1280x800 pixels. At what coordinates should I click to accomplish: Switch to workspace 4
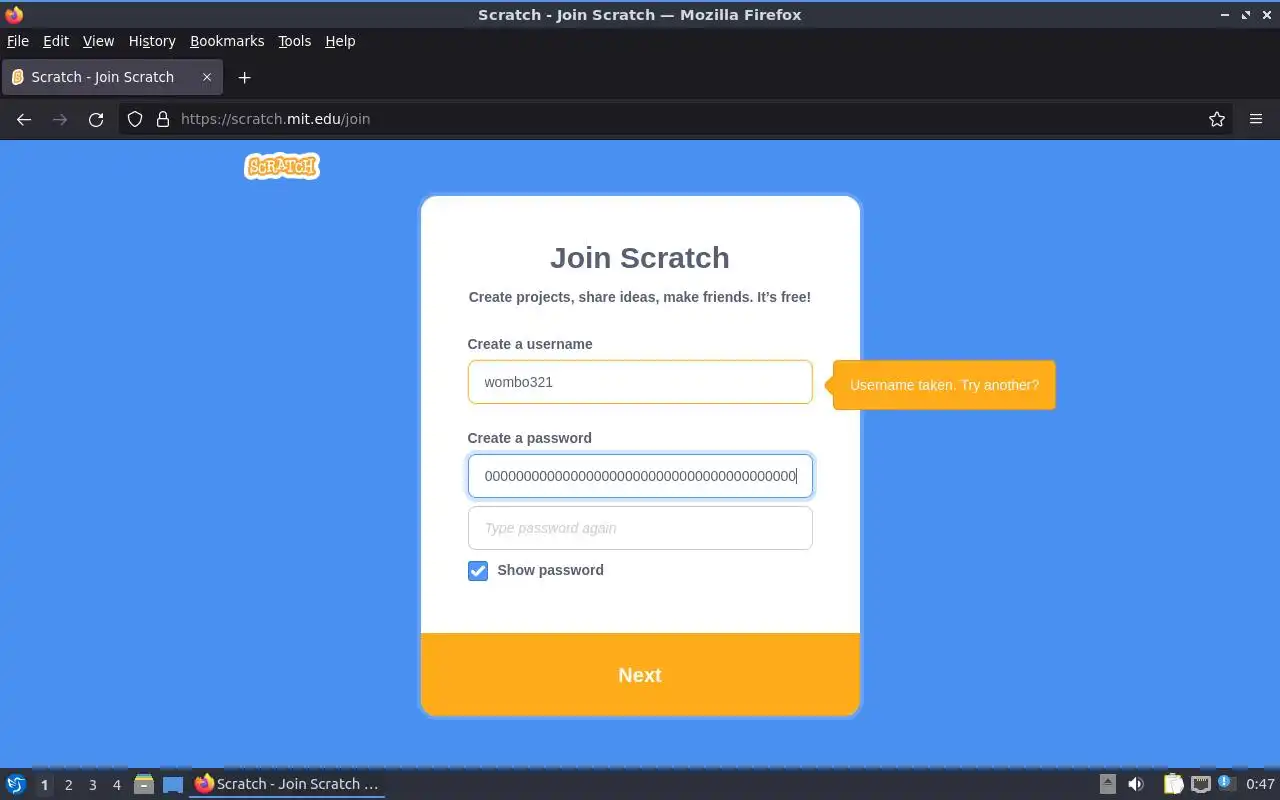coord(116,785)
